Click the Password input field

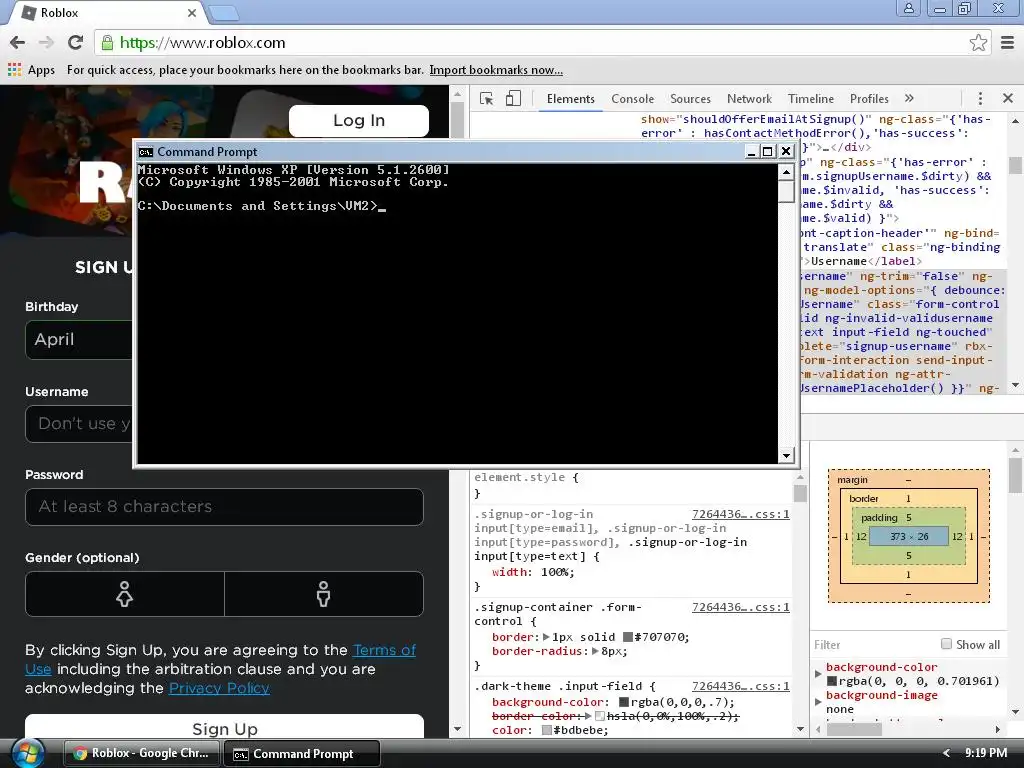pyautogui.click(x=224, y=507)
